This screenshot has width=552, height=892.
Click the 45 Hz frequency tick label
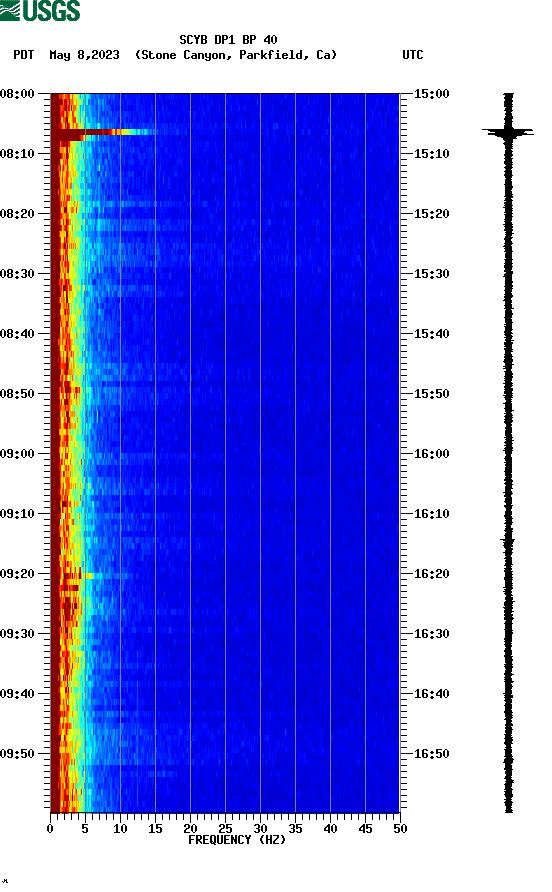click(x=365, y=829)
